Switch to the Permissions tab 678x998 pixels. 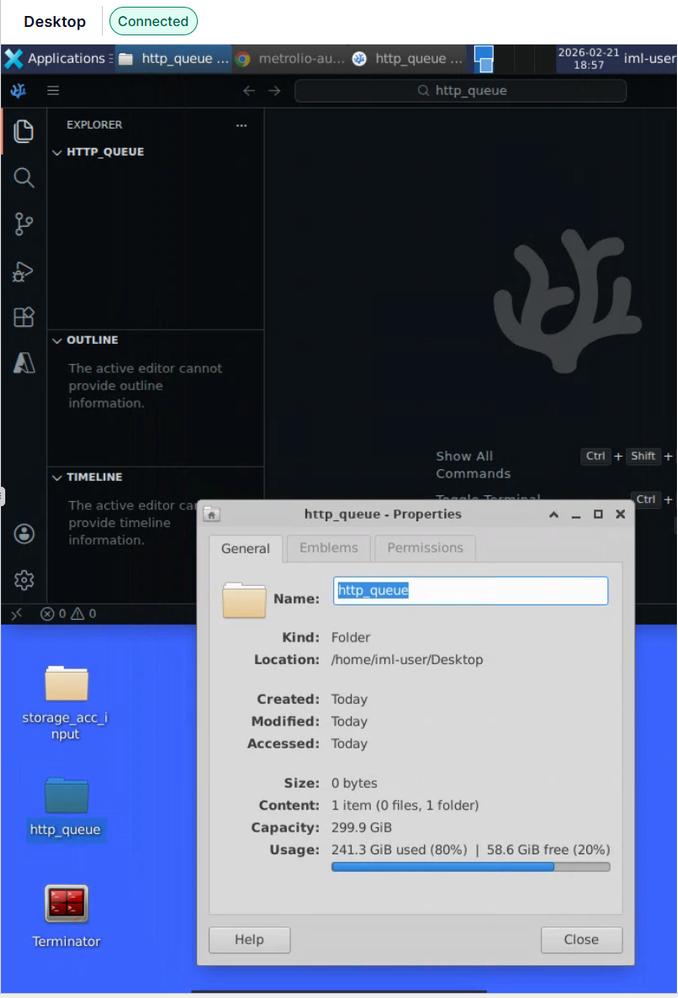click(425, 548)
